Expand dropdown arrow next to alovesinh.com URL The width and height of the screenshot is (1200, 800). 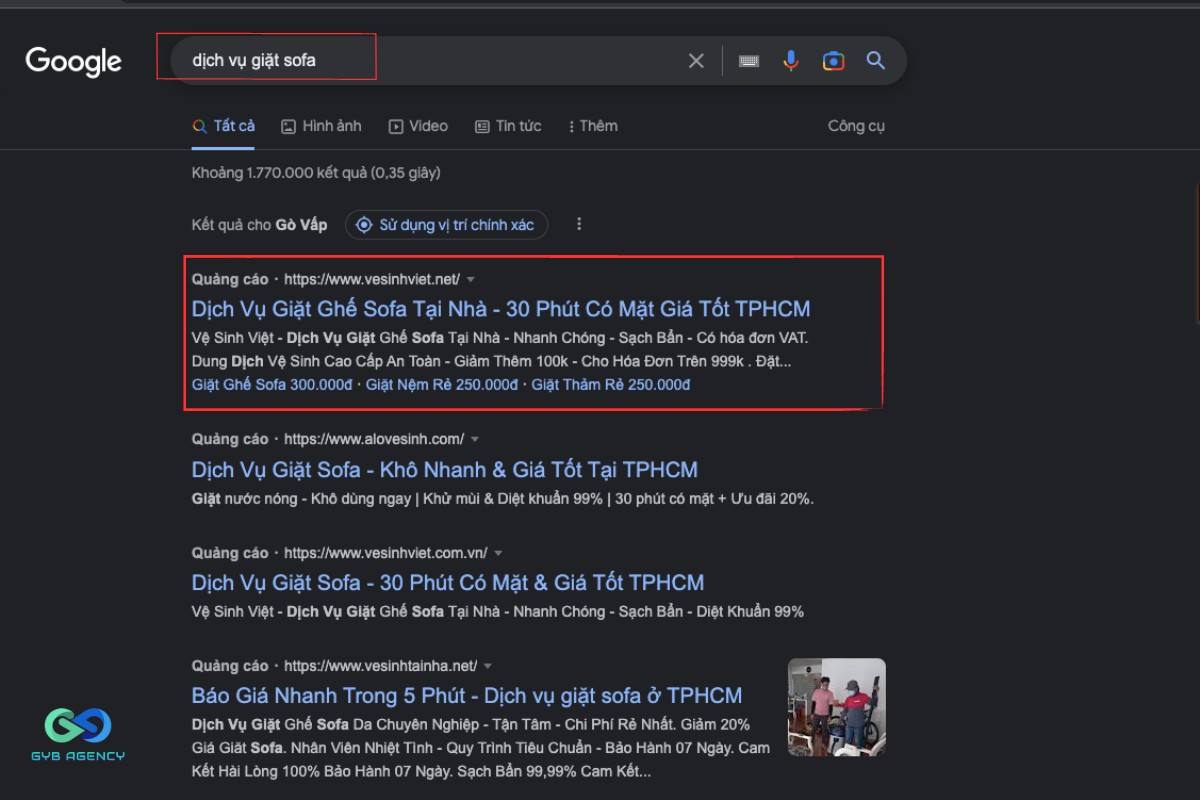click(x=475, y=439)
